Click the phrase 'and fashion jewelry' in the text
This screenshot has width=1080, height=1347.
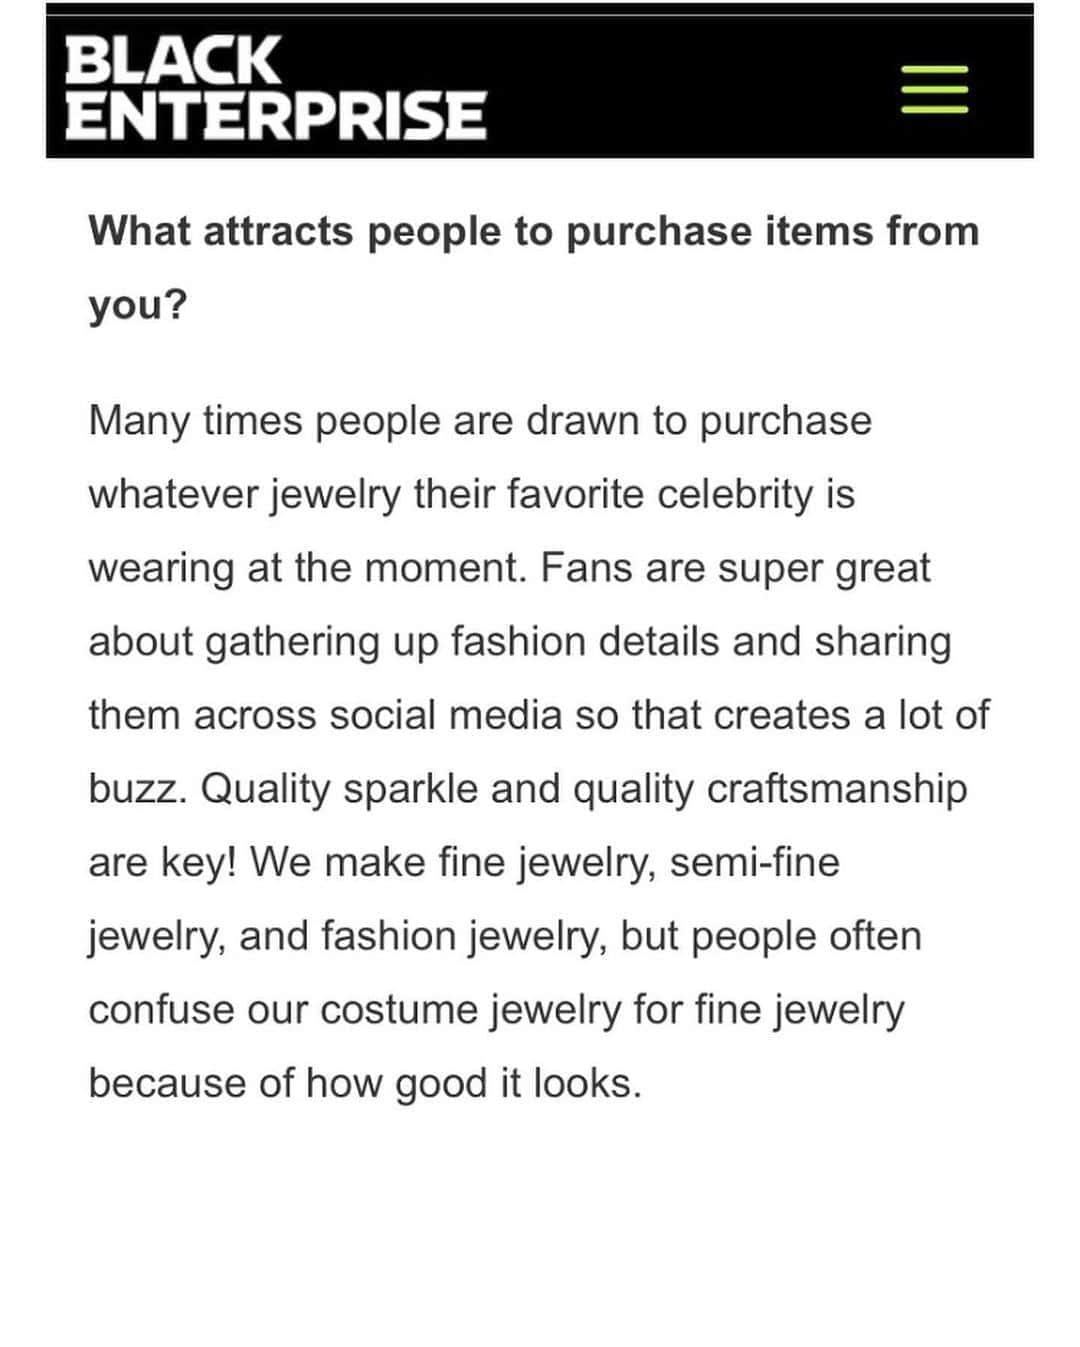(421, 937)
